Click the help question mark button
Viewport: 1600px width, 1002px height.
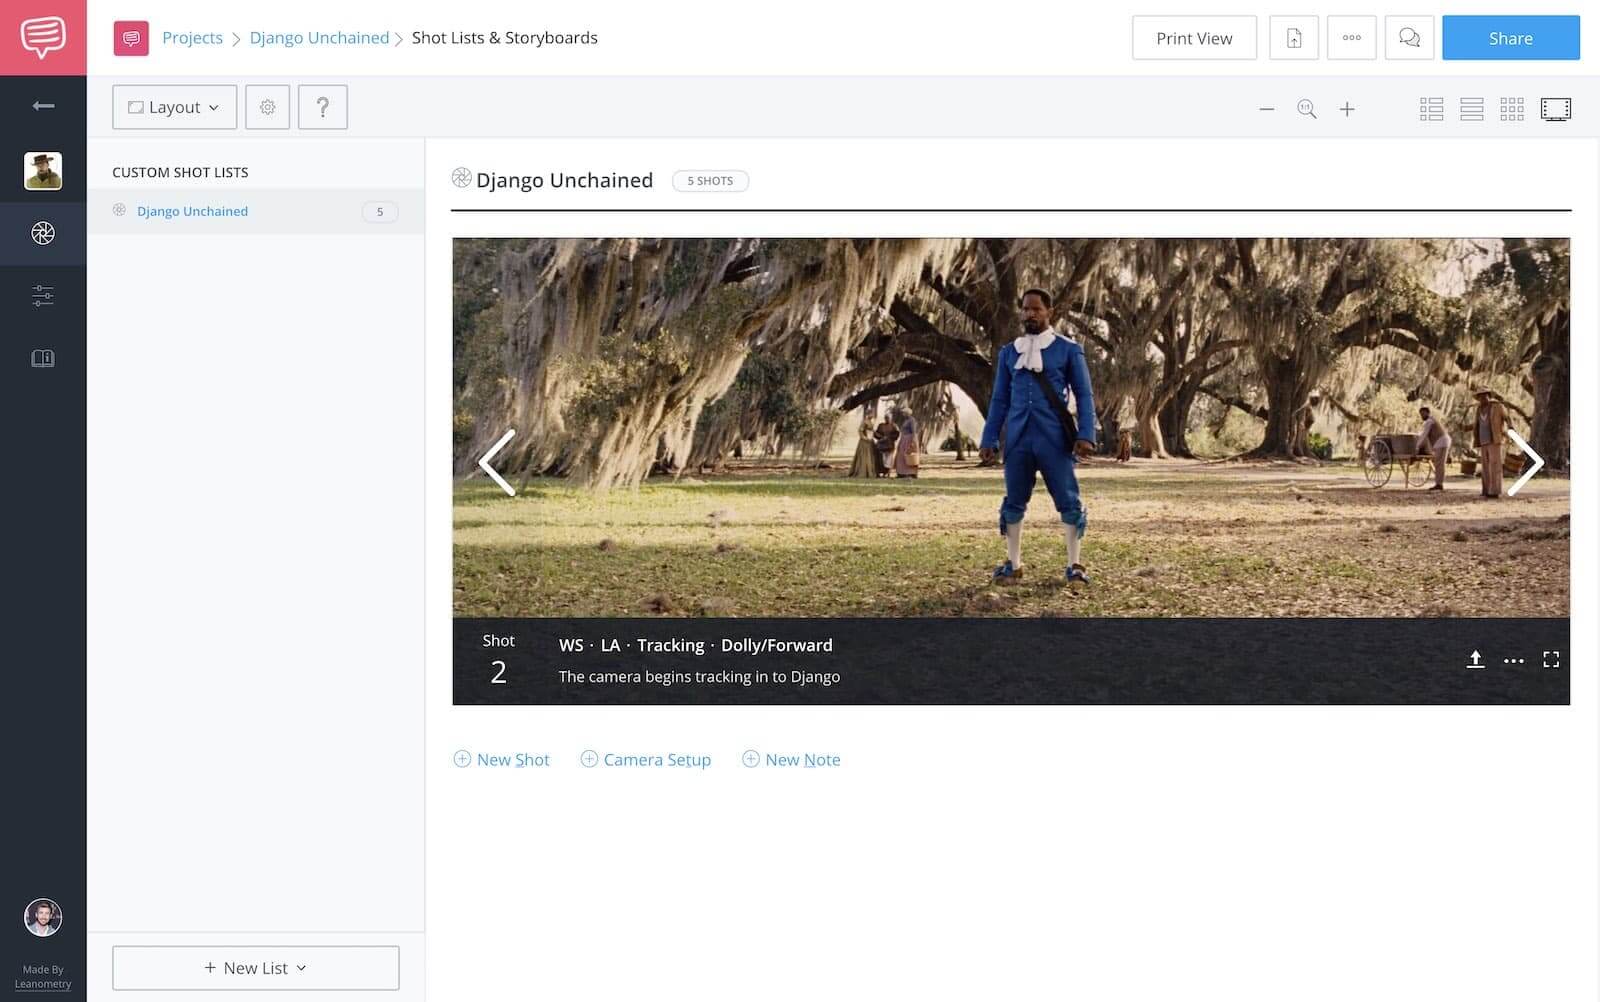tap(323, 107)
